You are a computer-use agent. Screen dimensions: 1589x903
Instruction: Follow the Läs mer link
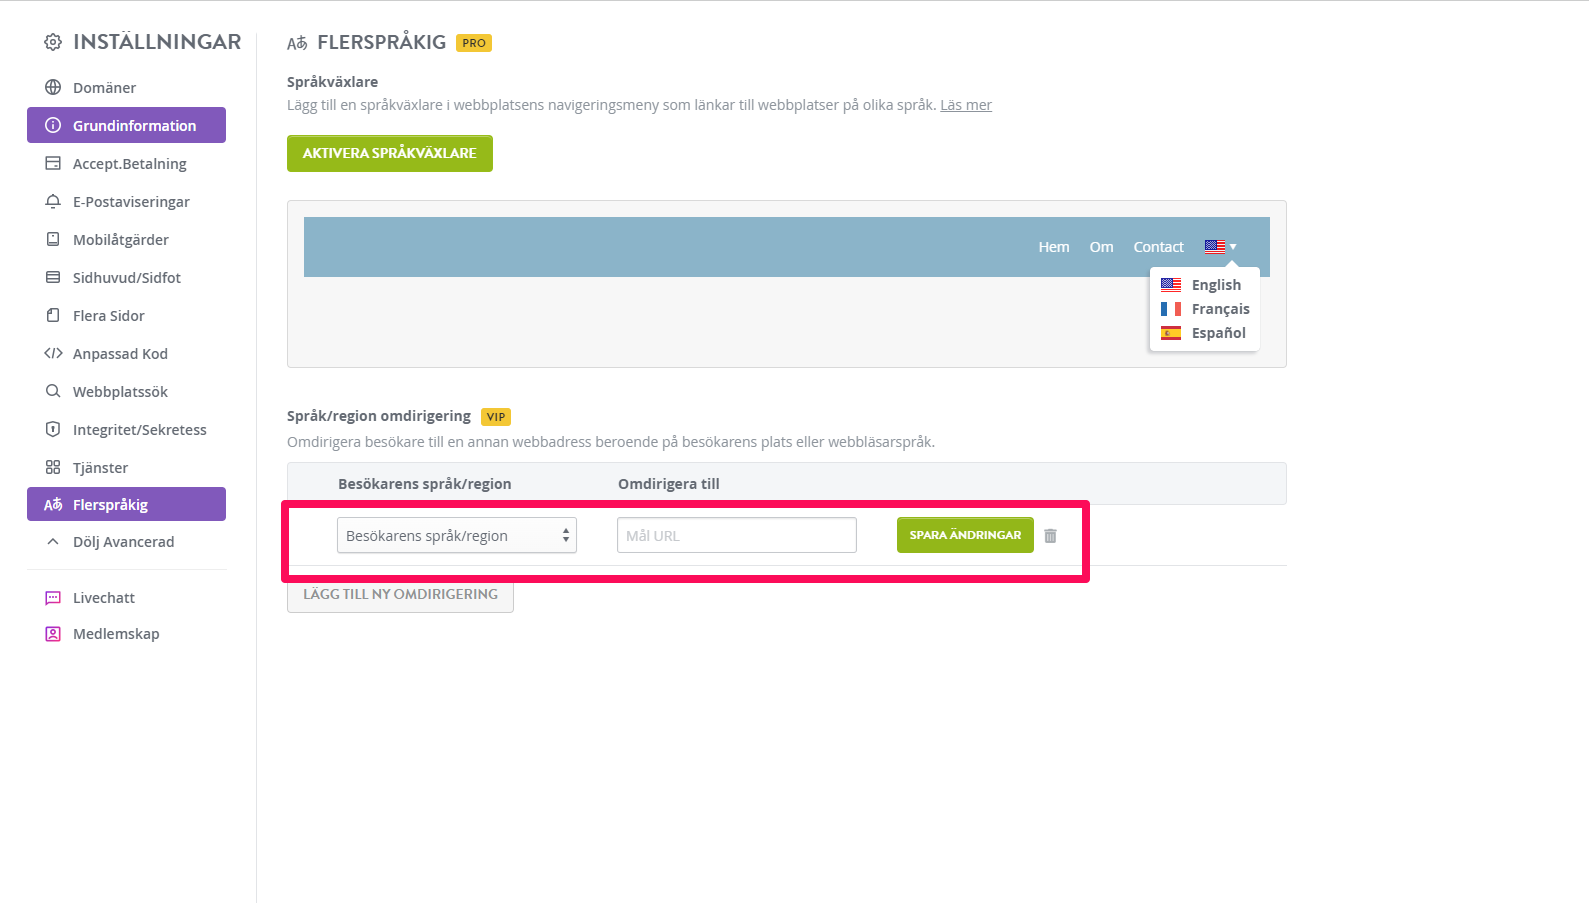pos(966,105)
